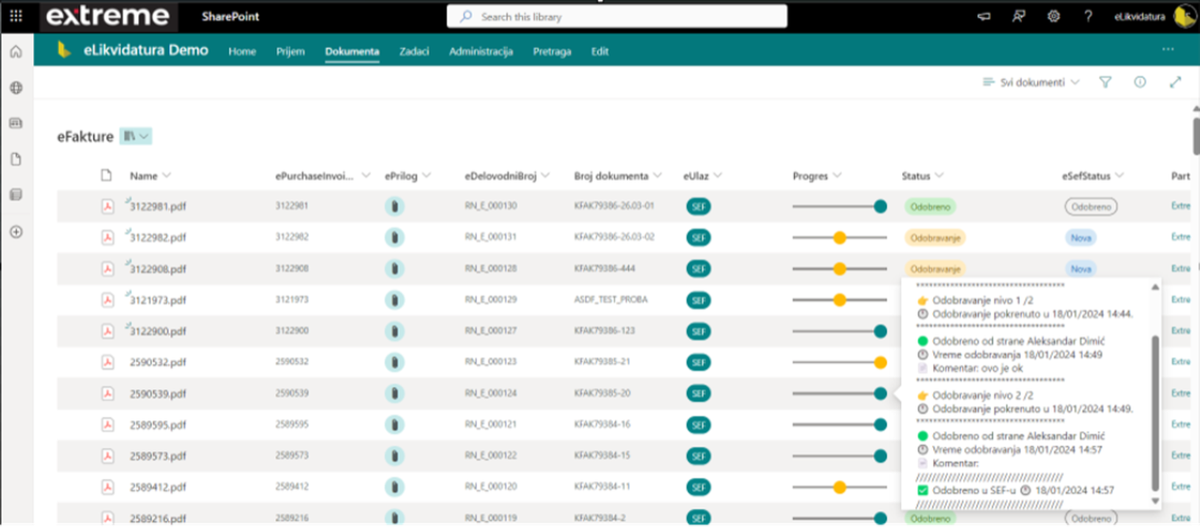Image resolution: width=1200 pixels, height=527 pixels.
Task: Expand content with the full-screen arrows icon
Action: pos(1175,82)
